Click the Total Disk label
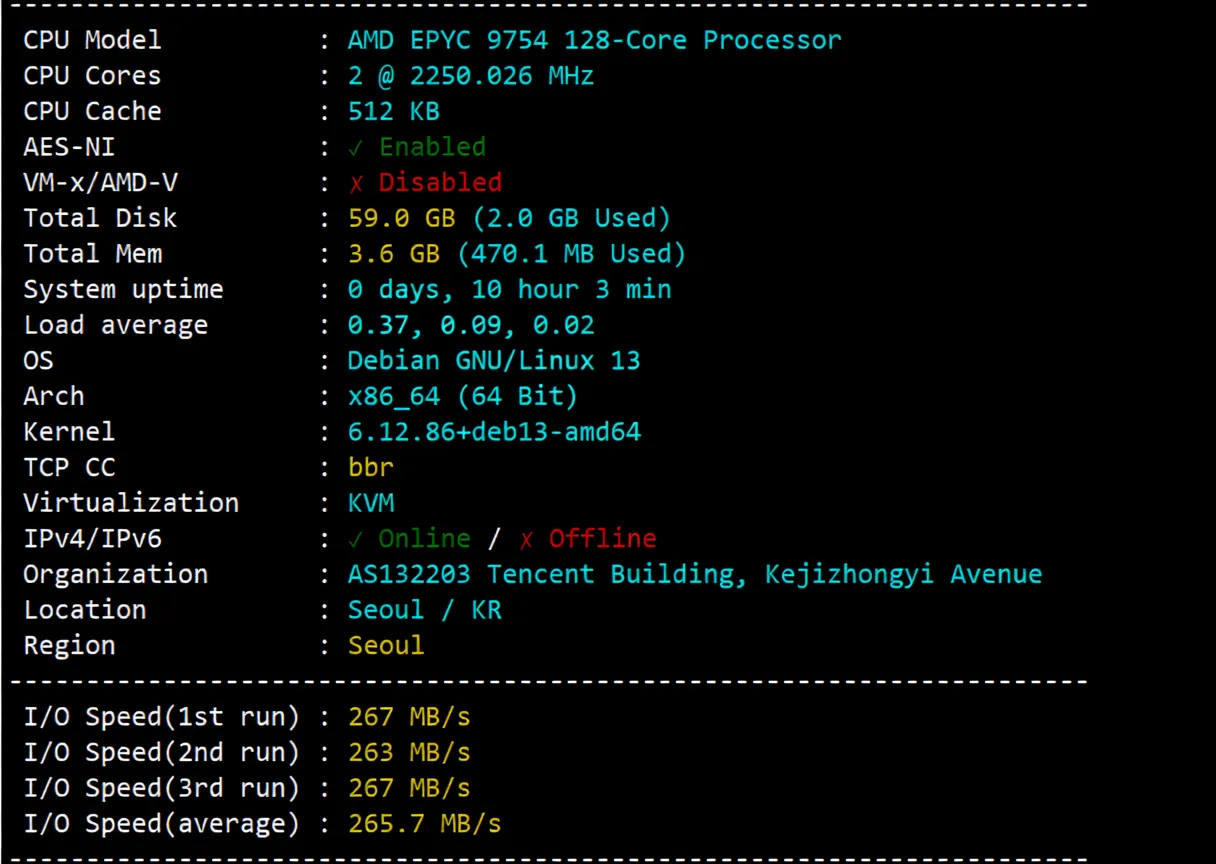1216x864 pixels. [100, 218]
